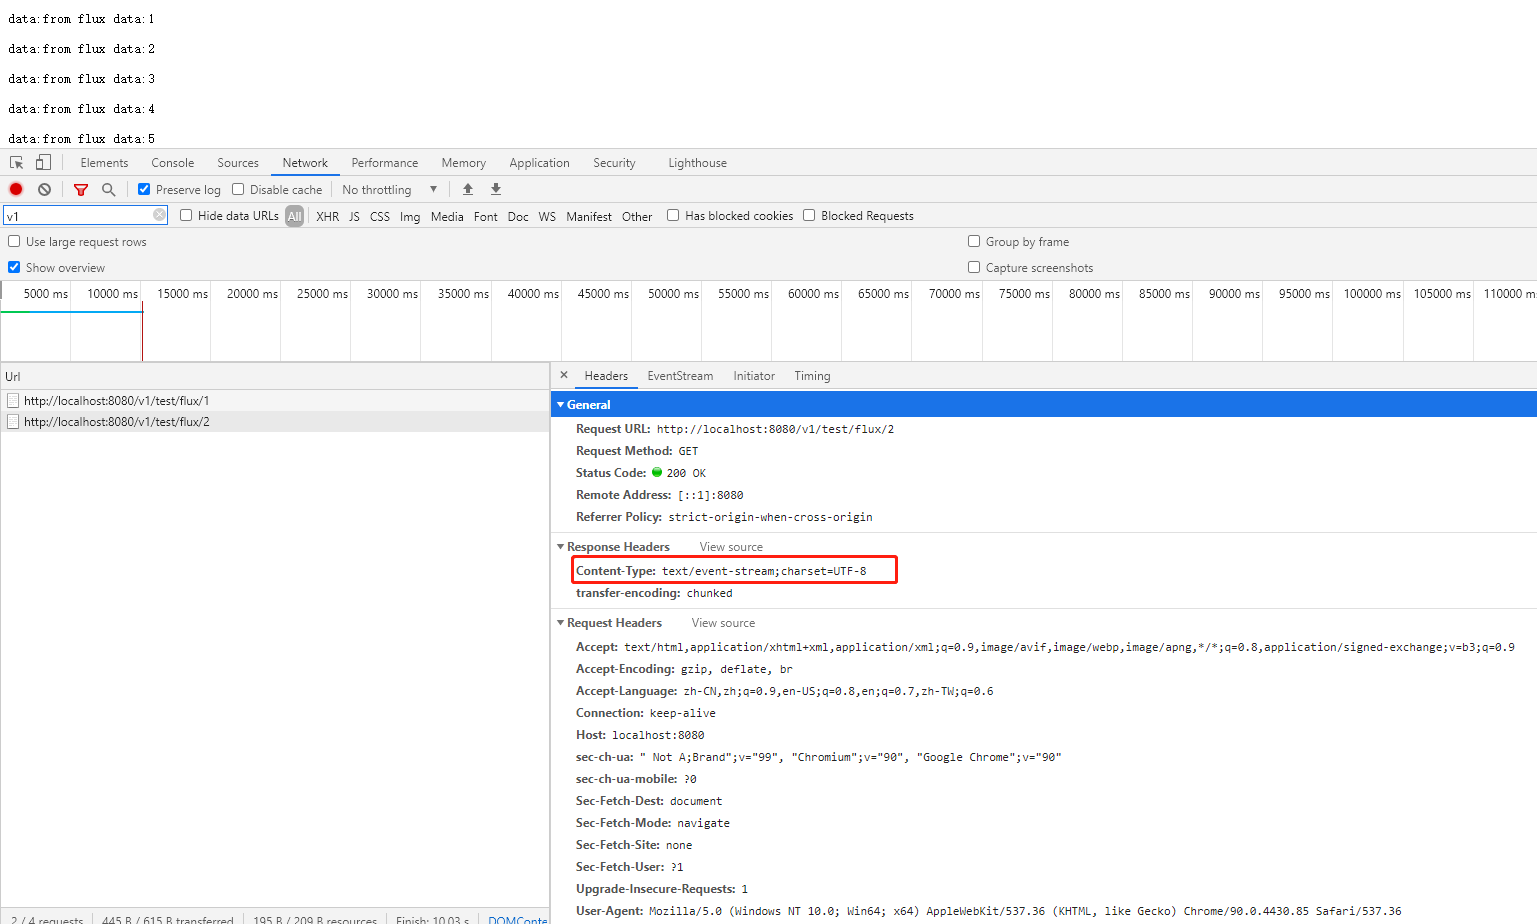Open the Memory panel
Screen dimensions: 1537x924
coord(464,163)
